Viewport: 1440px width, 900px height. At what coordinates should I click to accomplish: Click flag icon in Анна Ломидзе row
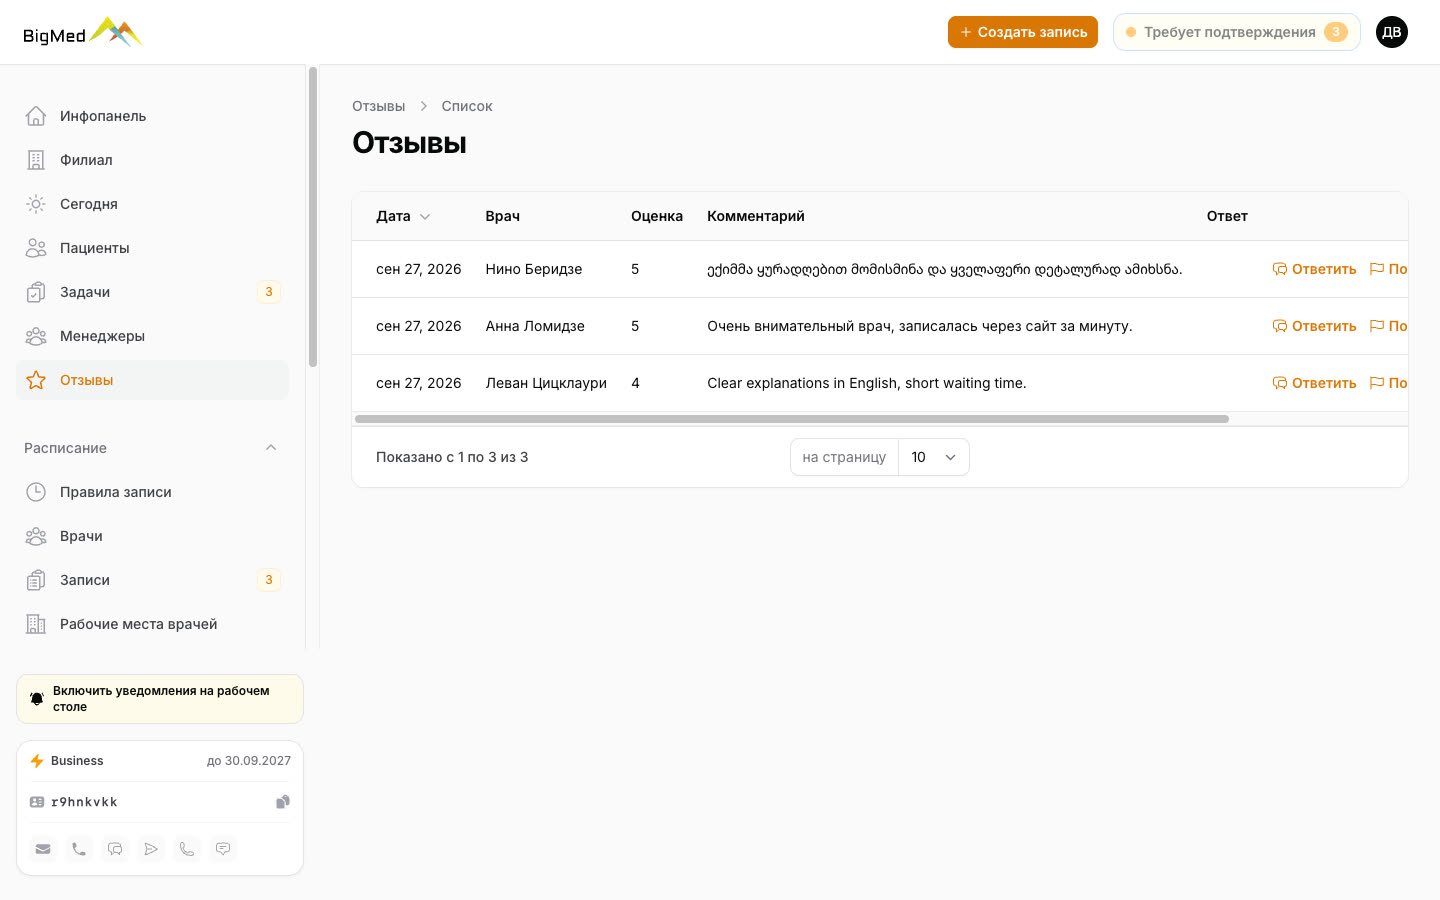pos(1377,326)
